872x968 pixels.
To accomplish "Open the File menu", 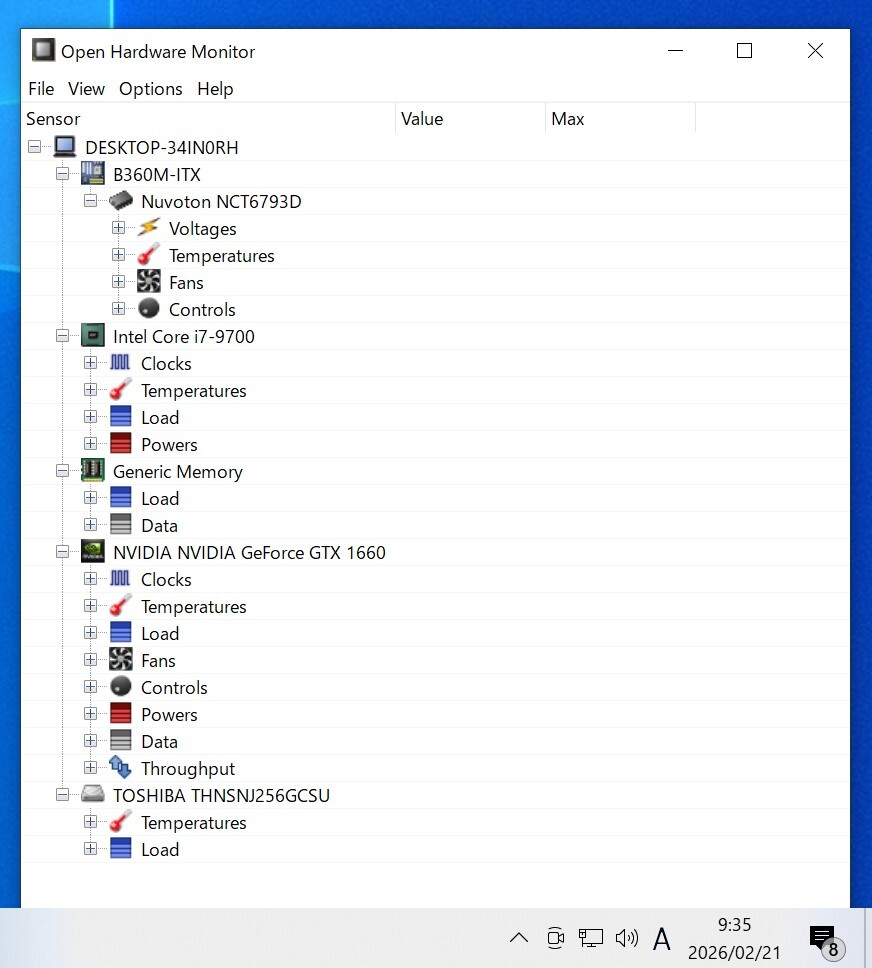I will point(41,89).
